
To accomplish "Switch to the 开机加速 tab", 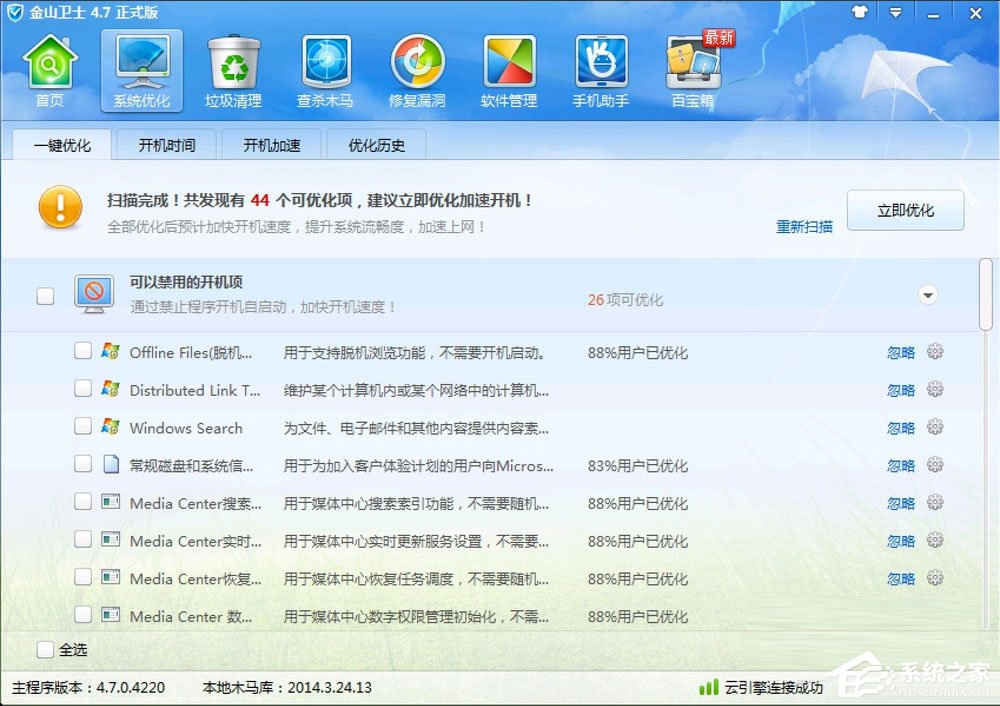I will (270, 144).
